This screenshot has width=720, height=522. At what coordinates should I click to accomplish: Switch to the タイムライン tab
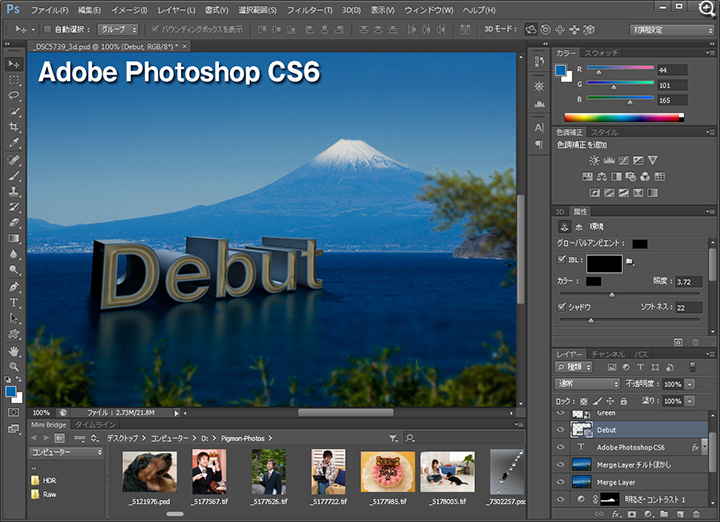tap(95, 425)
